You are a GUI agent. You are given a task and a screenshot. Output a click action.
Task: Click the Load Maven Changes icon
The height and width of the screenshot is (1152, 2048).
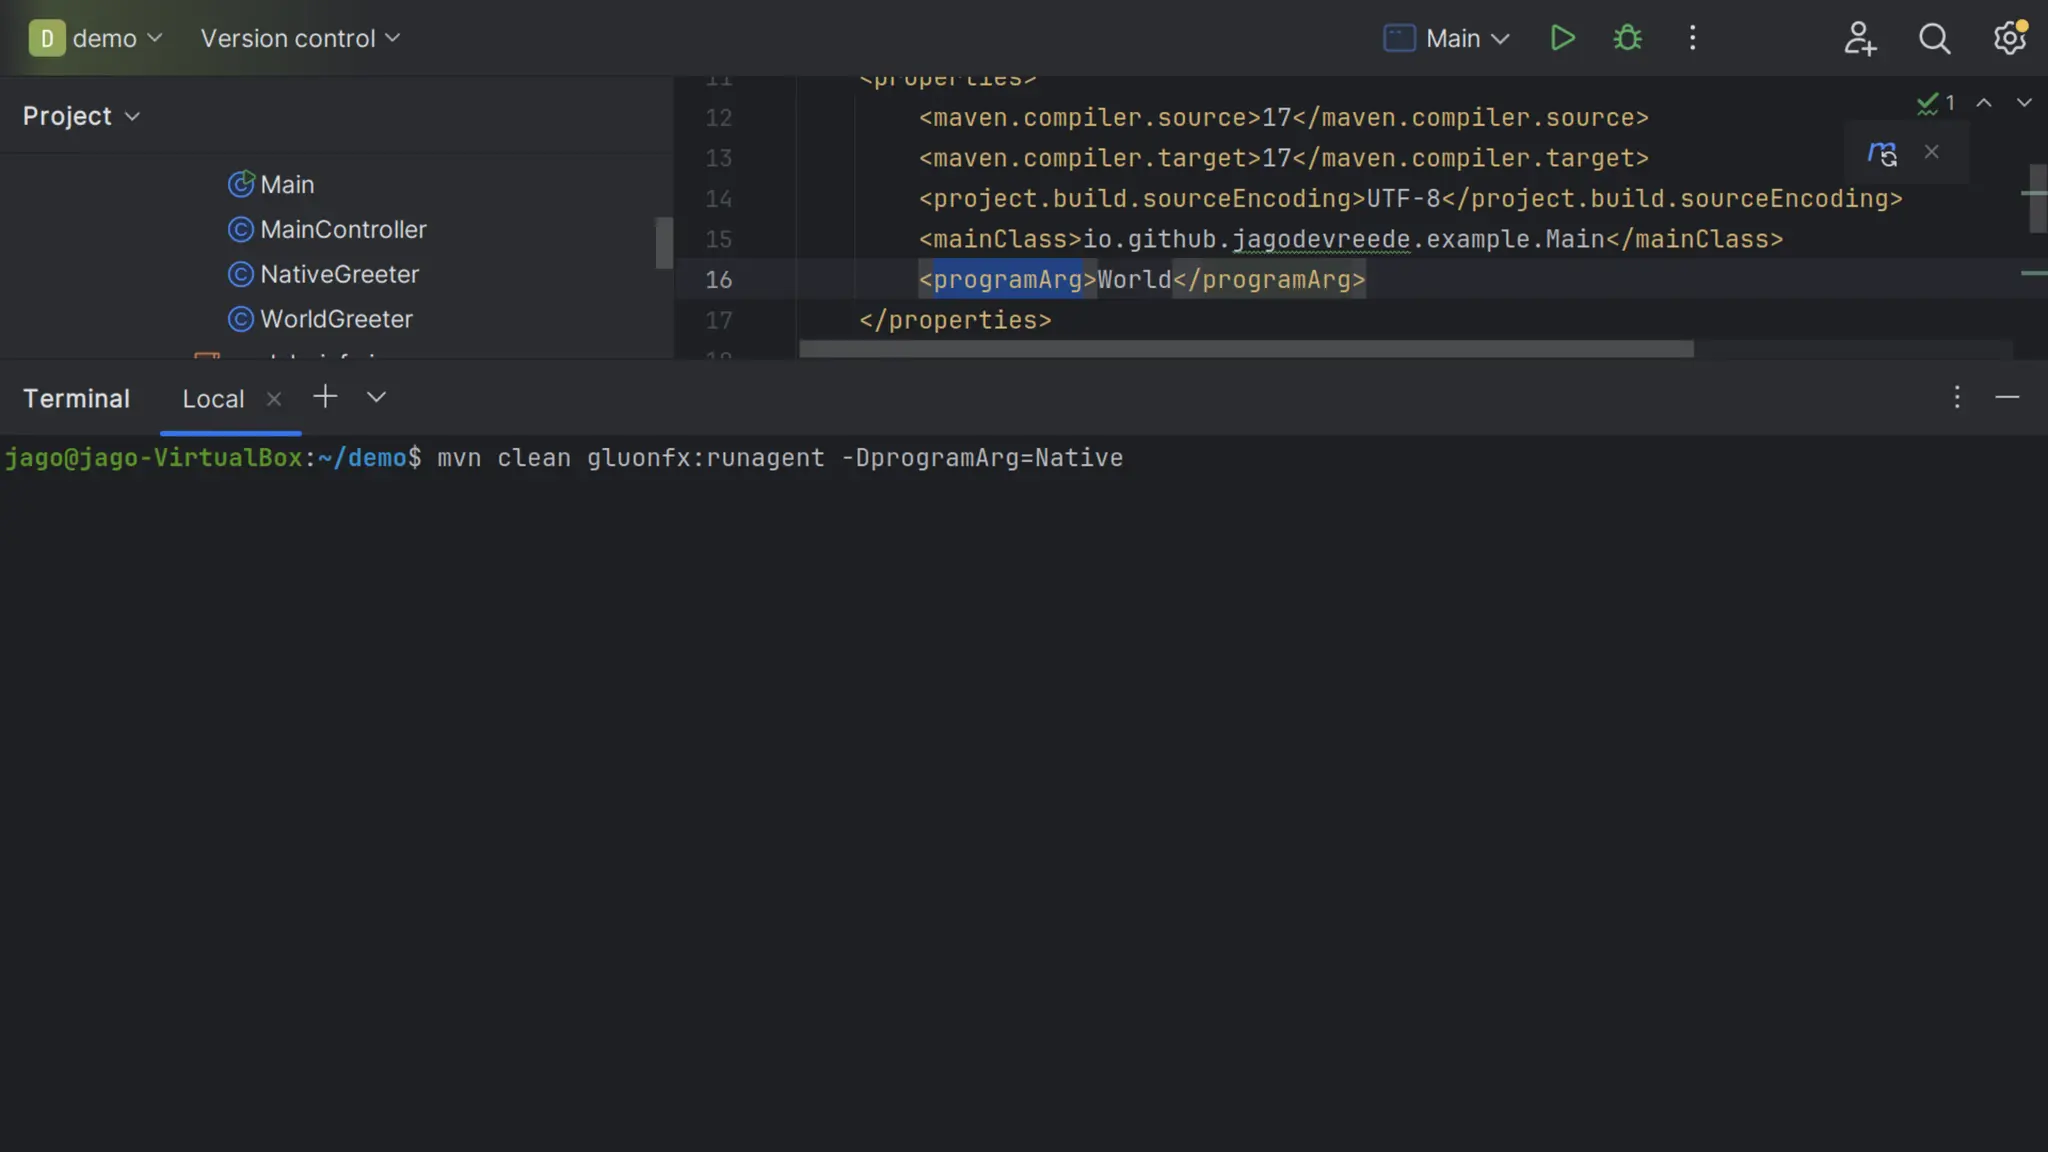click(1882, 153)
